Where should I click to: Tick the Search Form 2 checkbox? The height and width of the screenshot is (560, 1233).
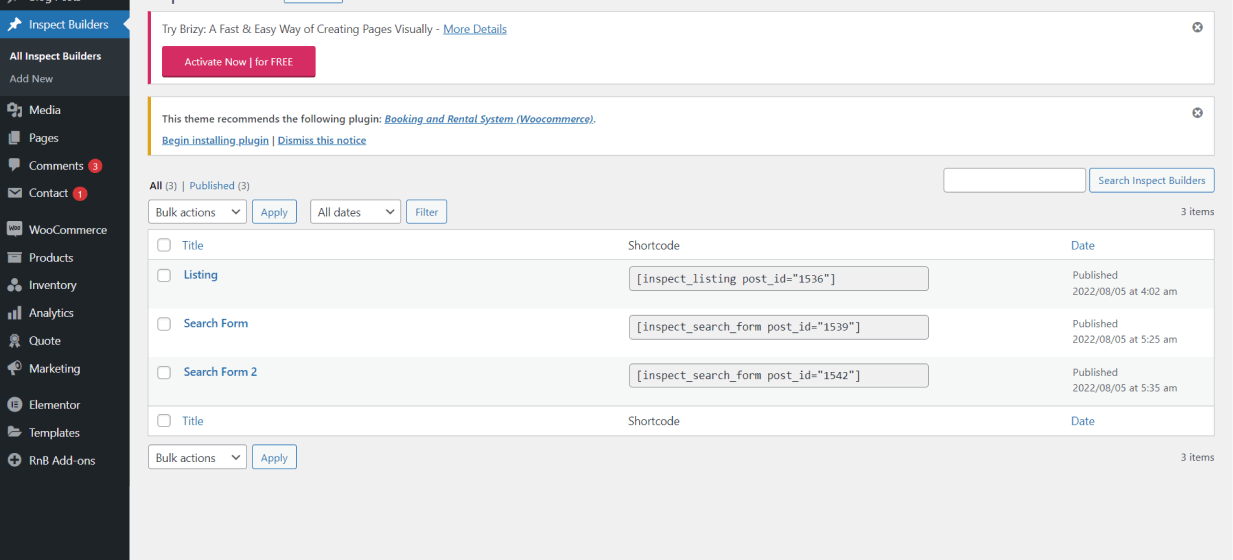164,373
